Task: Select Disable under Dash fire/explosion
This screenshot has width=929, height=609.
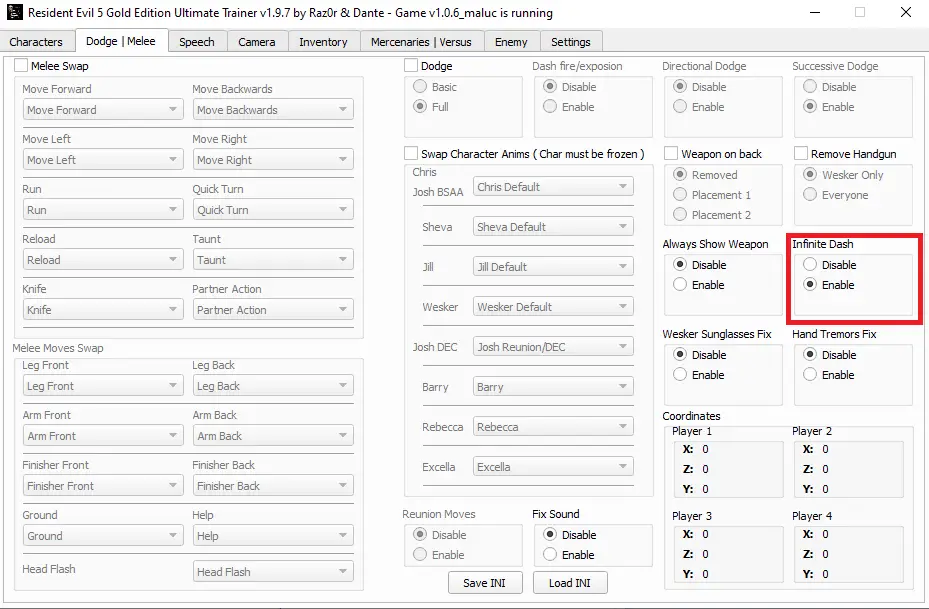Action: tap(550, 86)
